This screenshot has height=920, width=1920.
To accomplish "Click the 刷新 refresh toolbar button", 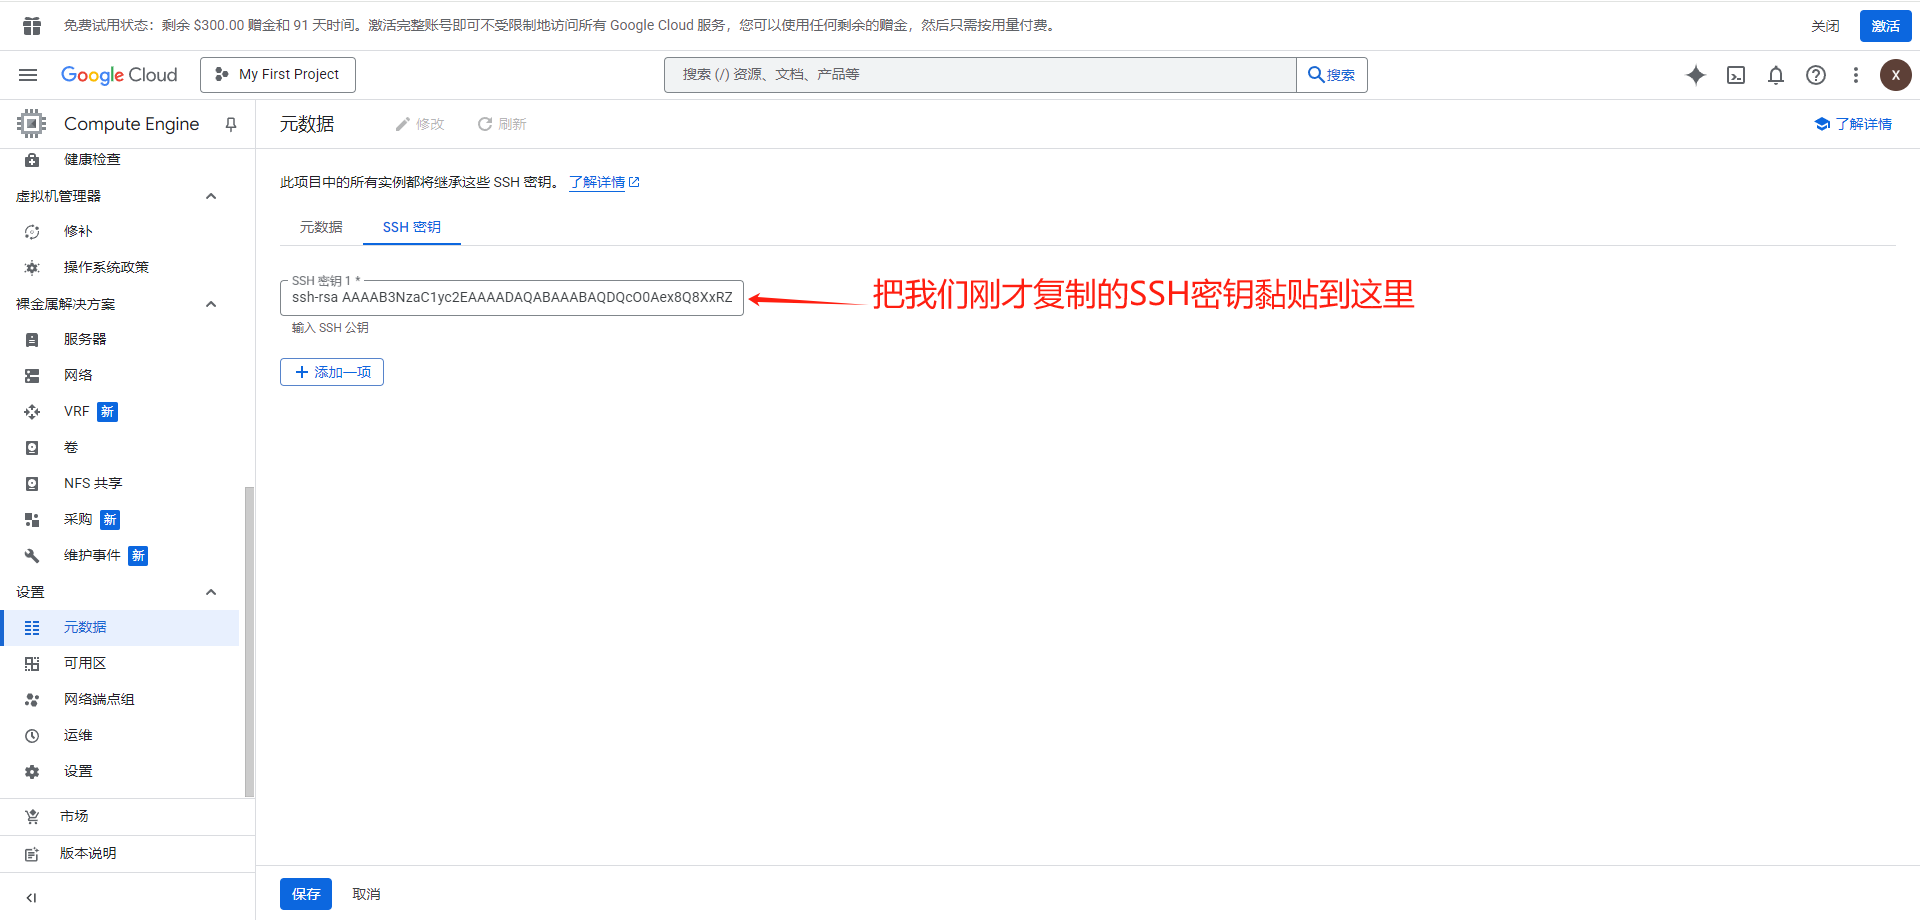I will pyautogui.click(x=502, y=124).
